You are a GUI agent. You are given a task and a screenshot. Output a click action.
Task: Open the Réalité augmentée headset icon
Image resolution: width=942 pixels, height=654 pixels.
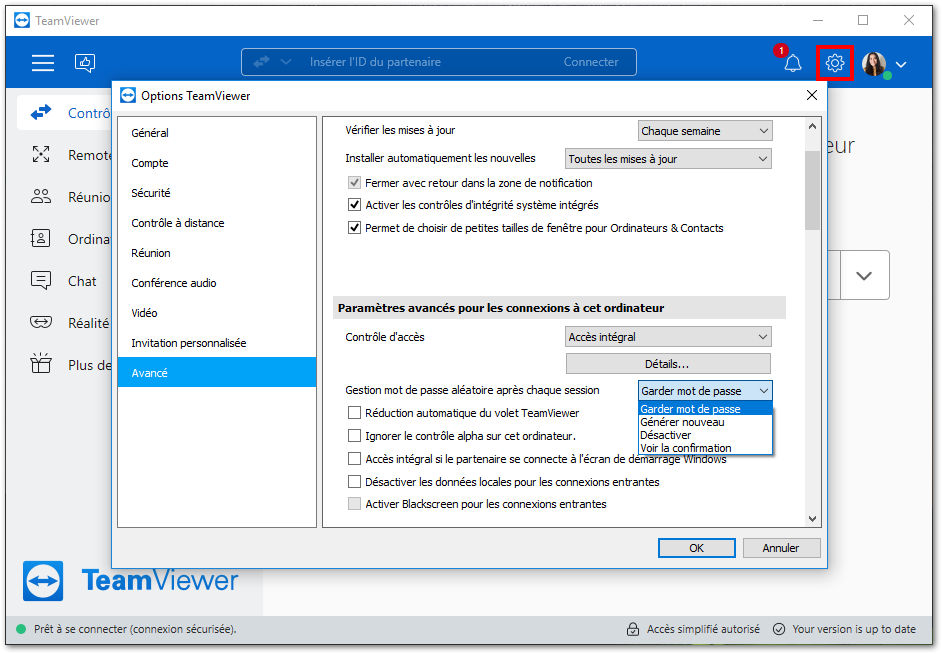click(41, 322)
